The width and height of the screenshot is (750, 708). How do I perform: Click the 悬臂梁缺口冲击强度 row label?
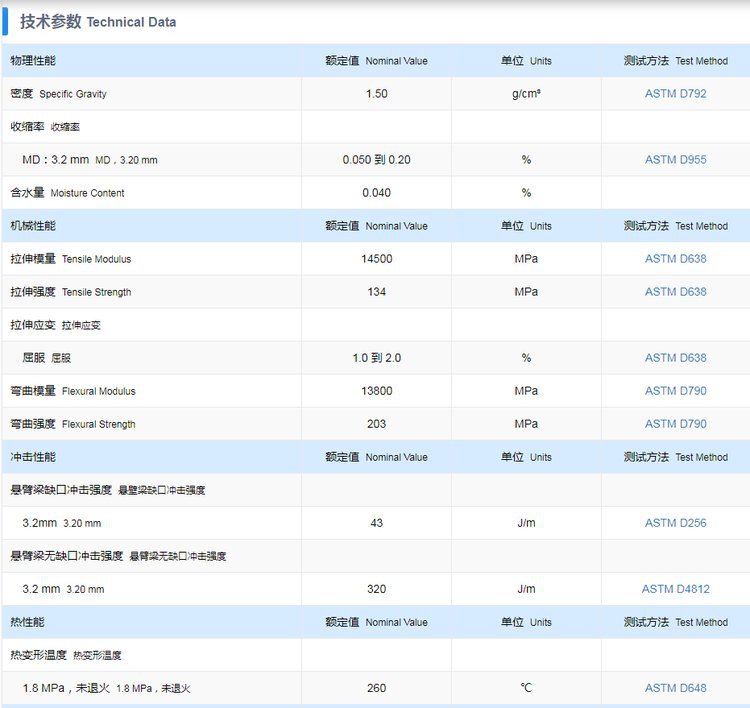click(108, 490)
